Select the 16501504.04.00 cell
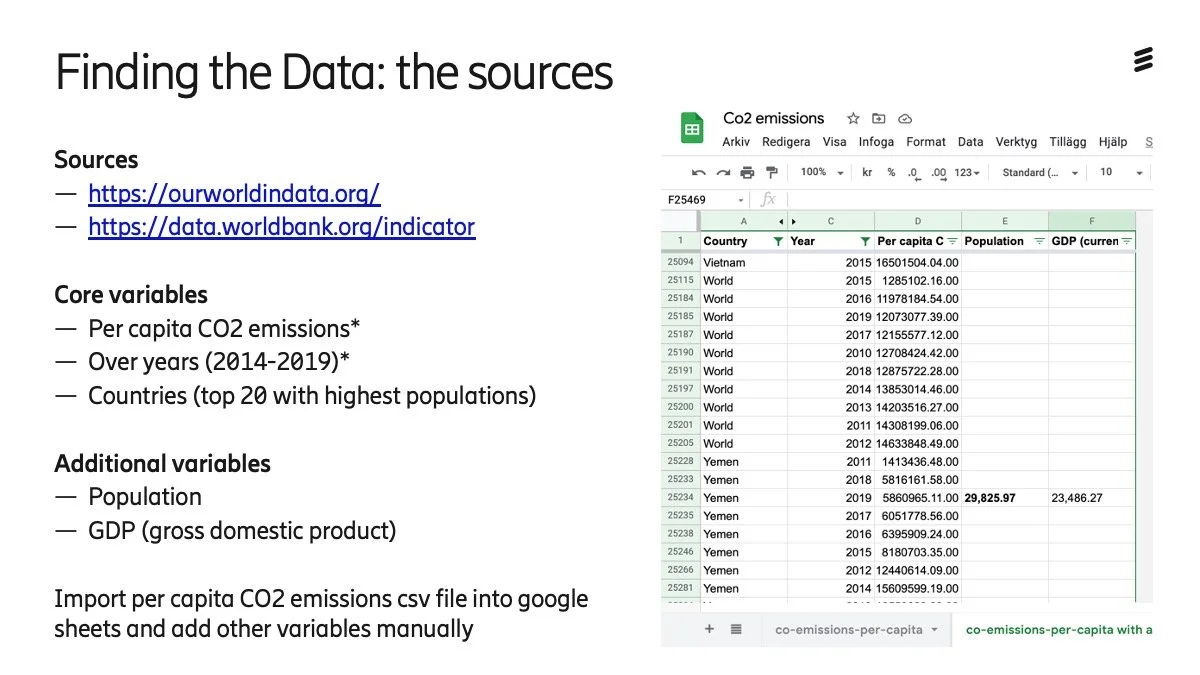The width and height of the screenshot is (1200, 675). click(918, 263)
